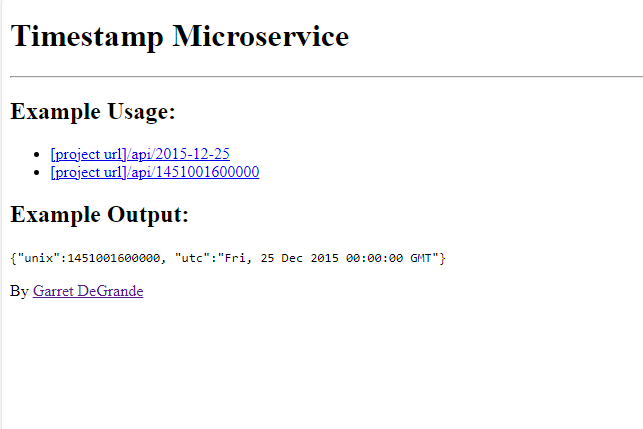643x429 pixels.
Task: Click the "Fri," text in the output
Action: (x=239, y=258)
